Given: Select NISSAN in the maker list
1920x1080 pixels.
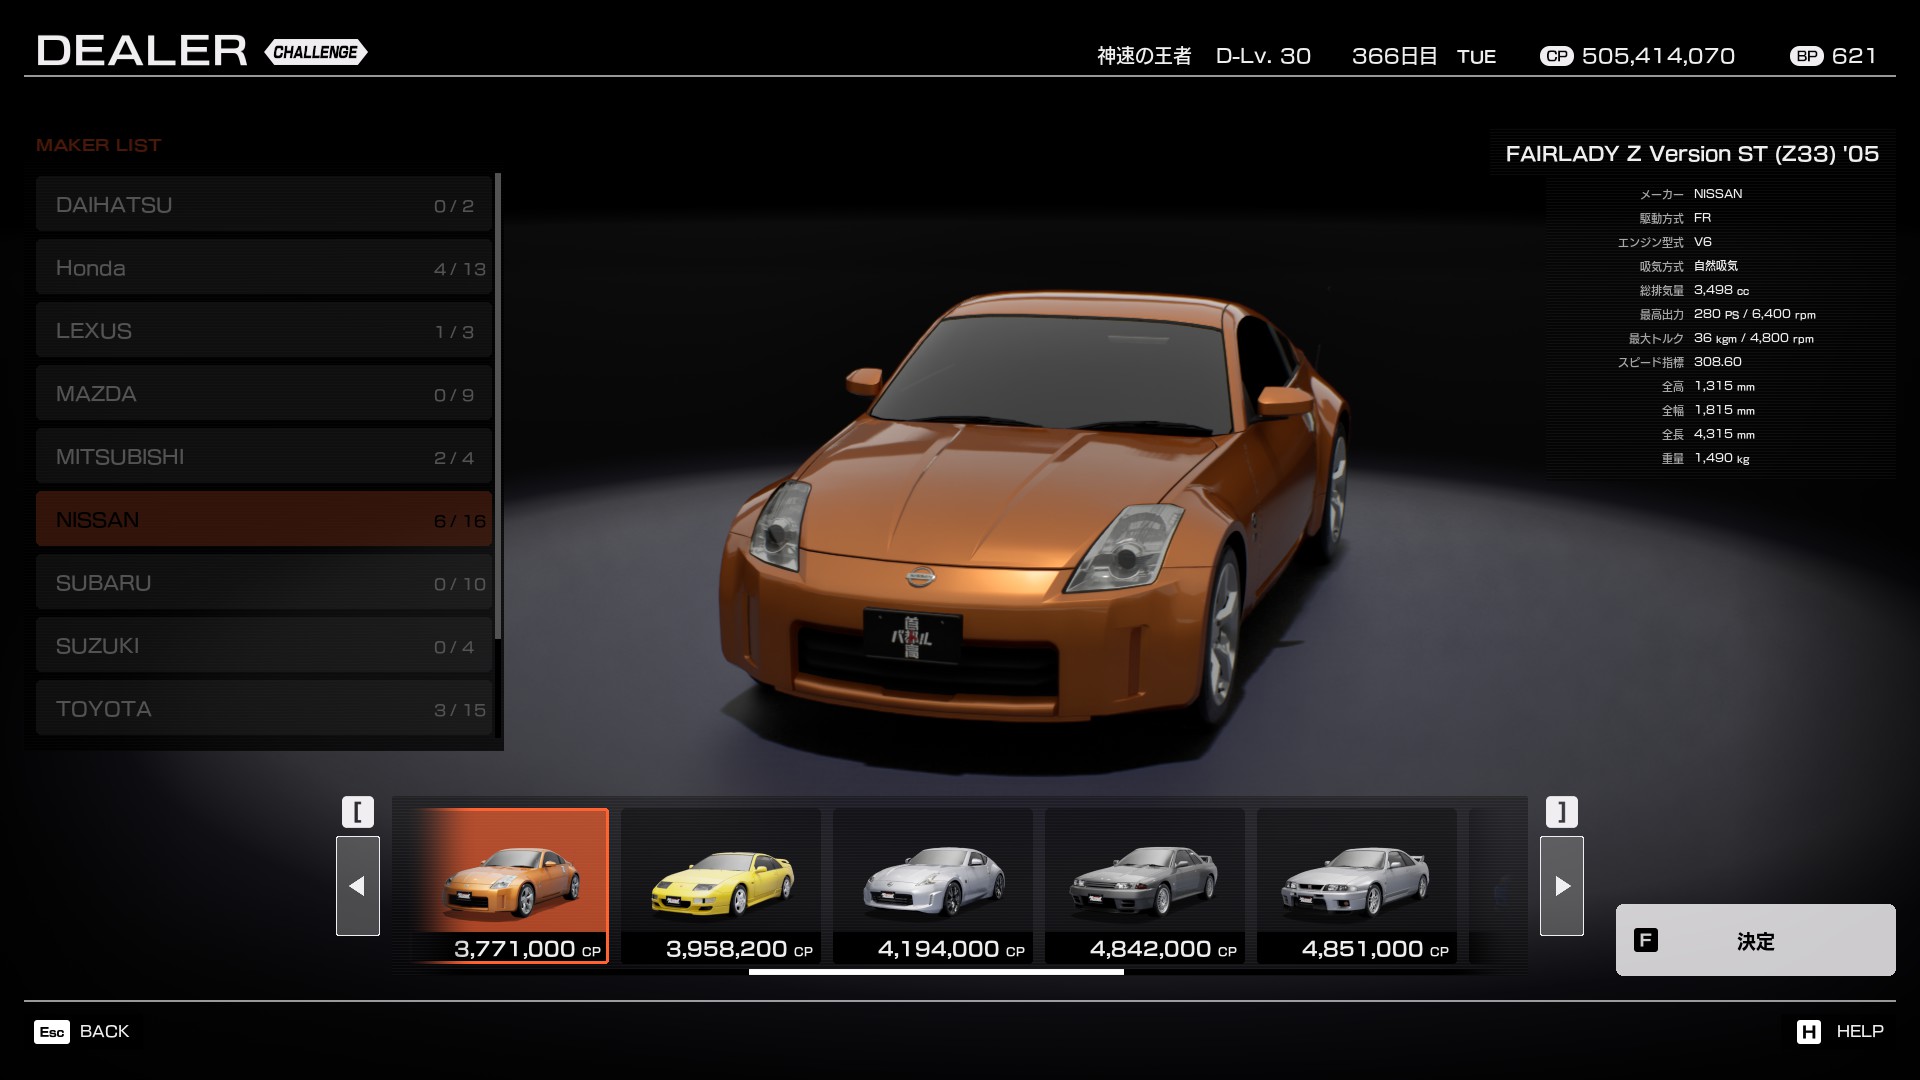Looking at the screenshot, I should 264,519.
